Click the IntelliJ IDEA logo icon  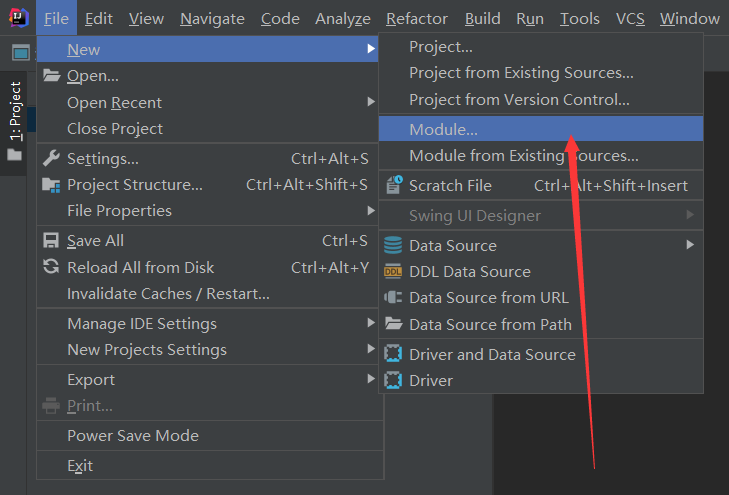tap(19, 17)
